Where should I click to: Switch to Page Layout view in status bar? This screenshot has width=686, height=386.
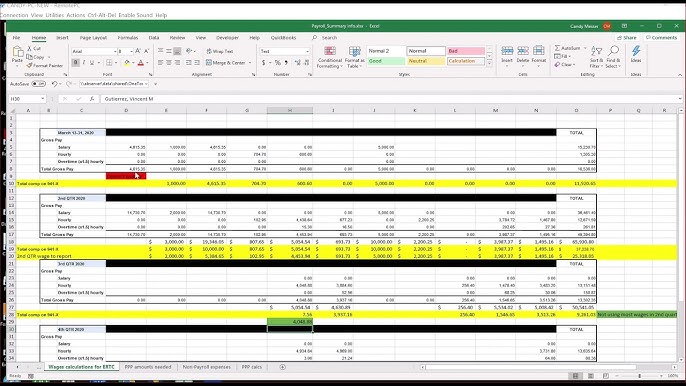pyautogui.click(x=591, y=376)
